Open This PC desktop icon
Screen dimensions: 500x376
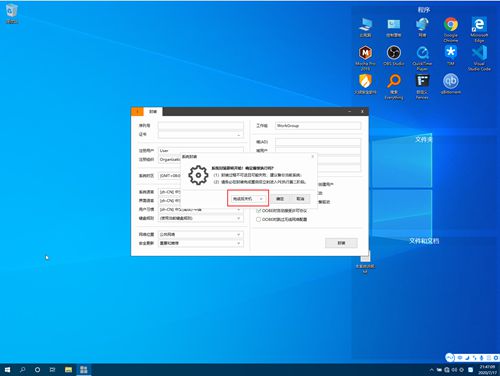point(365,27)
